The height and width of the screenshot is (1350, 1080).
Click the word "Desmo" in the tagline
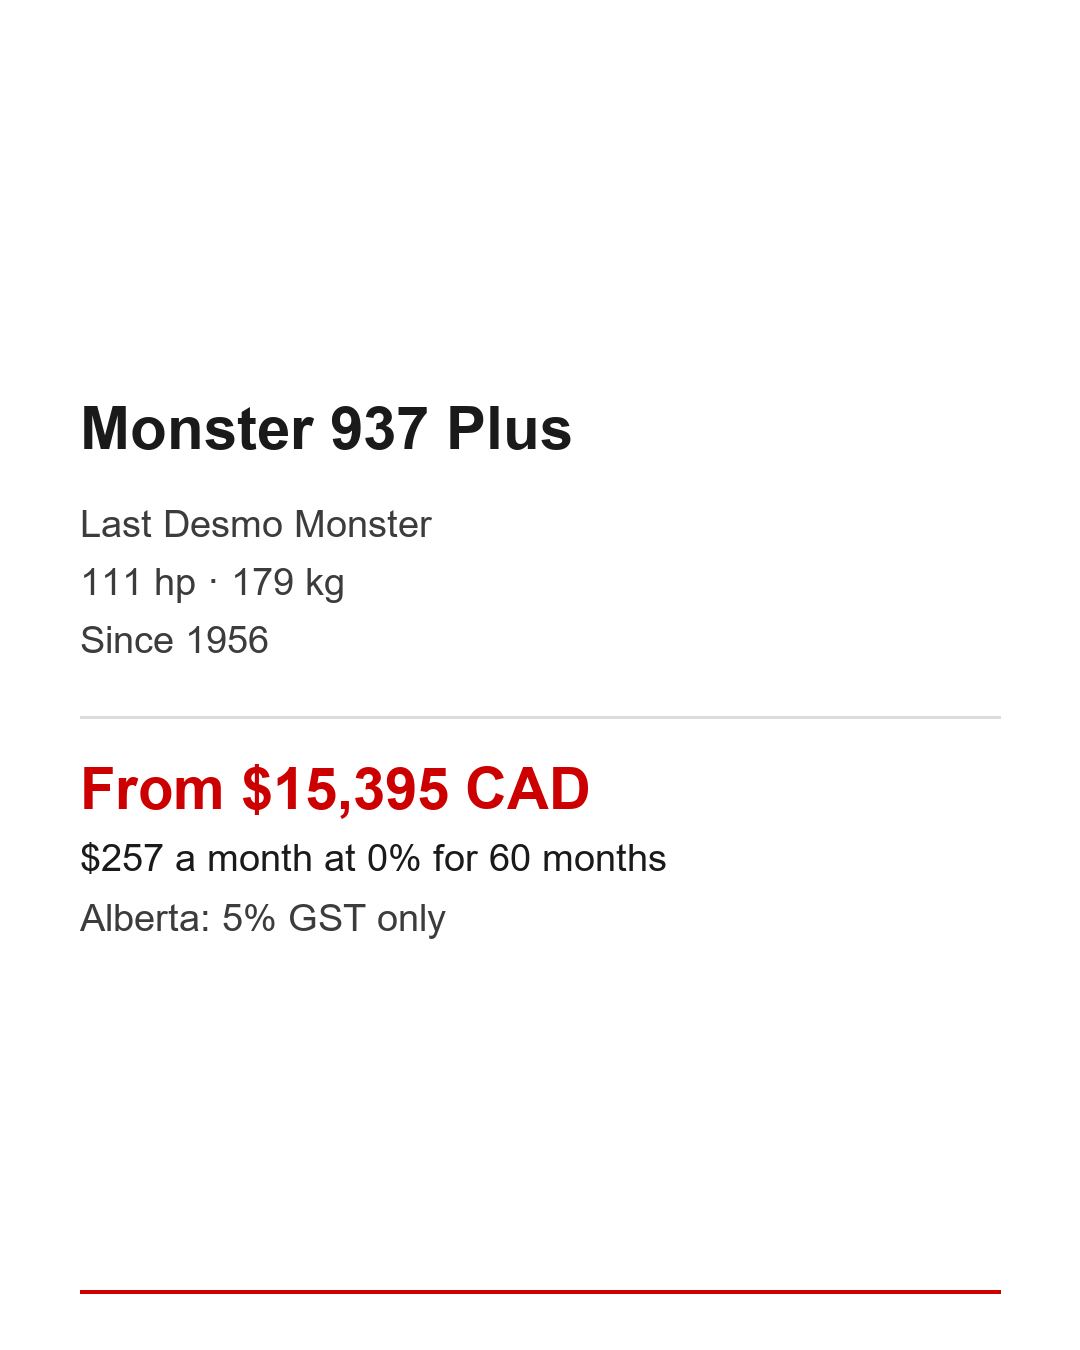coord(224,524)
